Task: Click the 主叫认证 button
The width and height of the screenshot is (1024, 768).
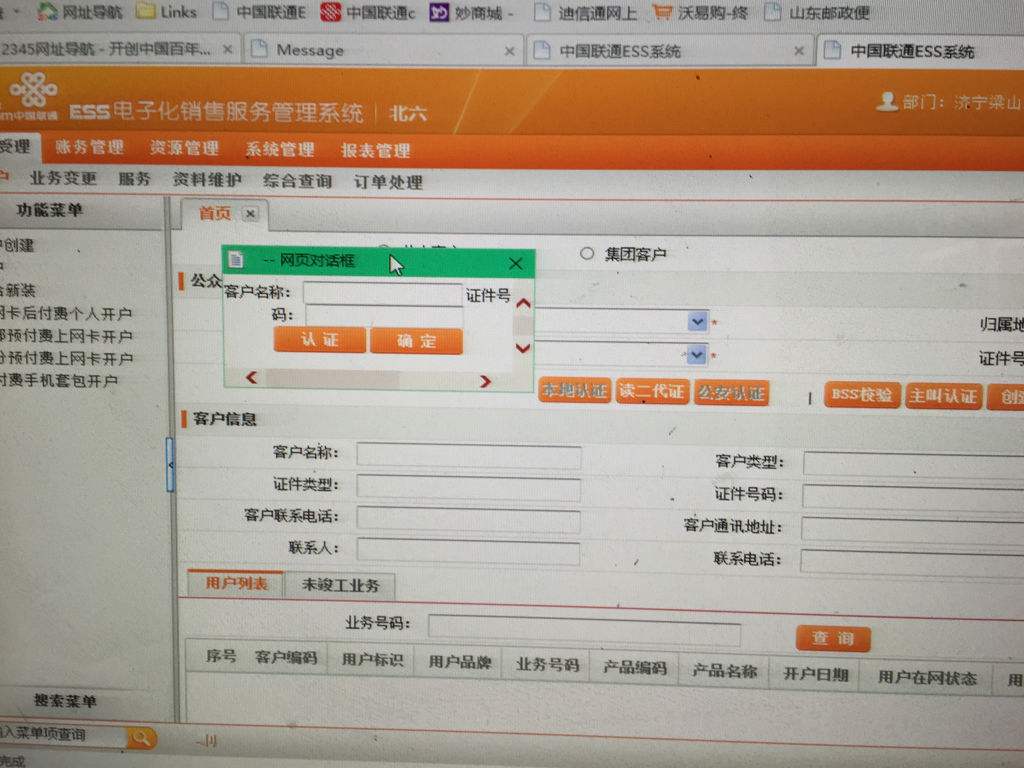Action: pyautogui.click(x=944, y=396)
